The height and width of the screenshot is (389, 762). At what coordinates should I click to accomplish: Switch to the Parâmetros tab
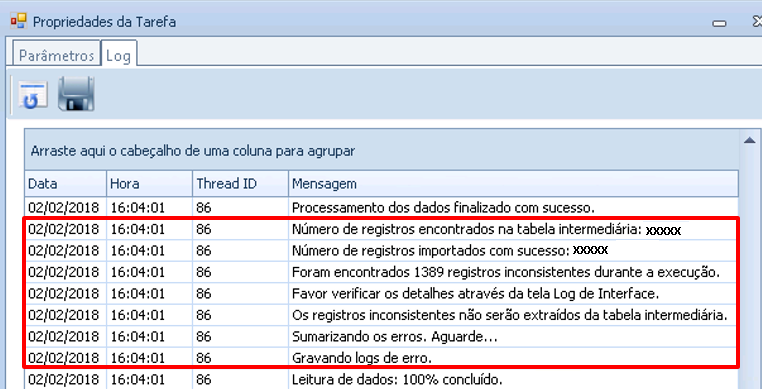56,55
